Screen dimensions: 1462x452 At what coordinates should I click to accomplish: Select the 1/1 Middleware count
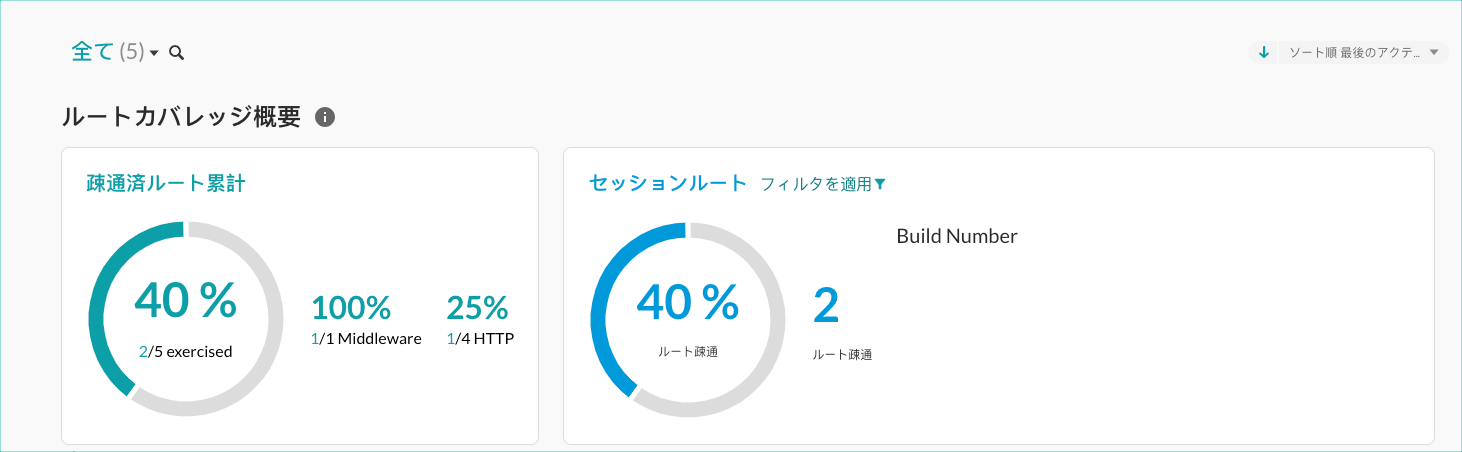pyautogui.click(x=366, y=338)
